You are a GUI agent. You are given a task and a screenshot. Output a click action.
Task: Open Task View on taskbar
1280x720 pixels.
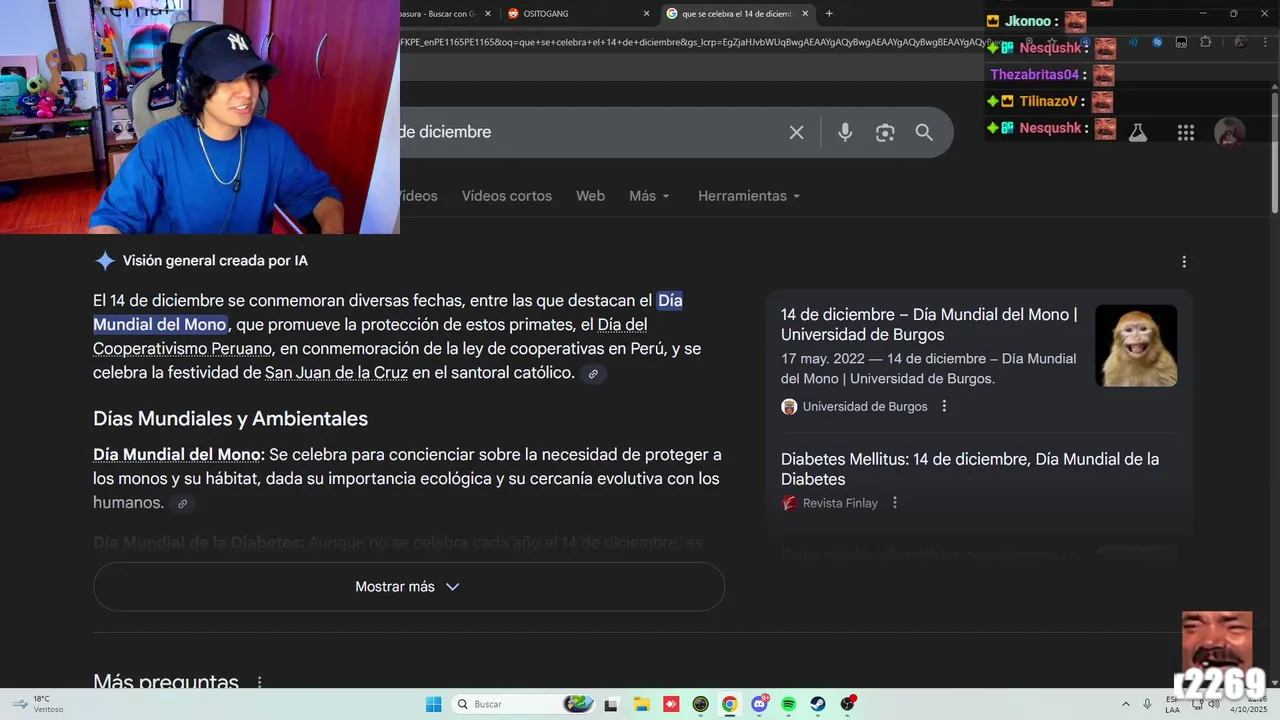coord(611,704)
